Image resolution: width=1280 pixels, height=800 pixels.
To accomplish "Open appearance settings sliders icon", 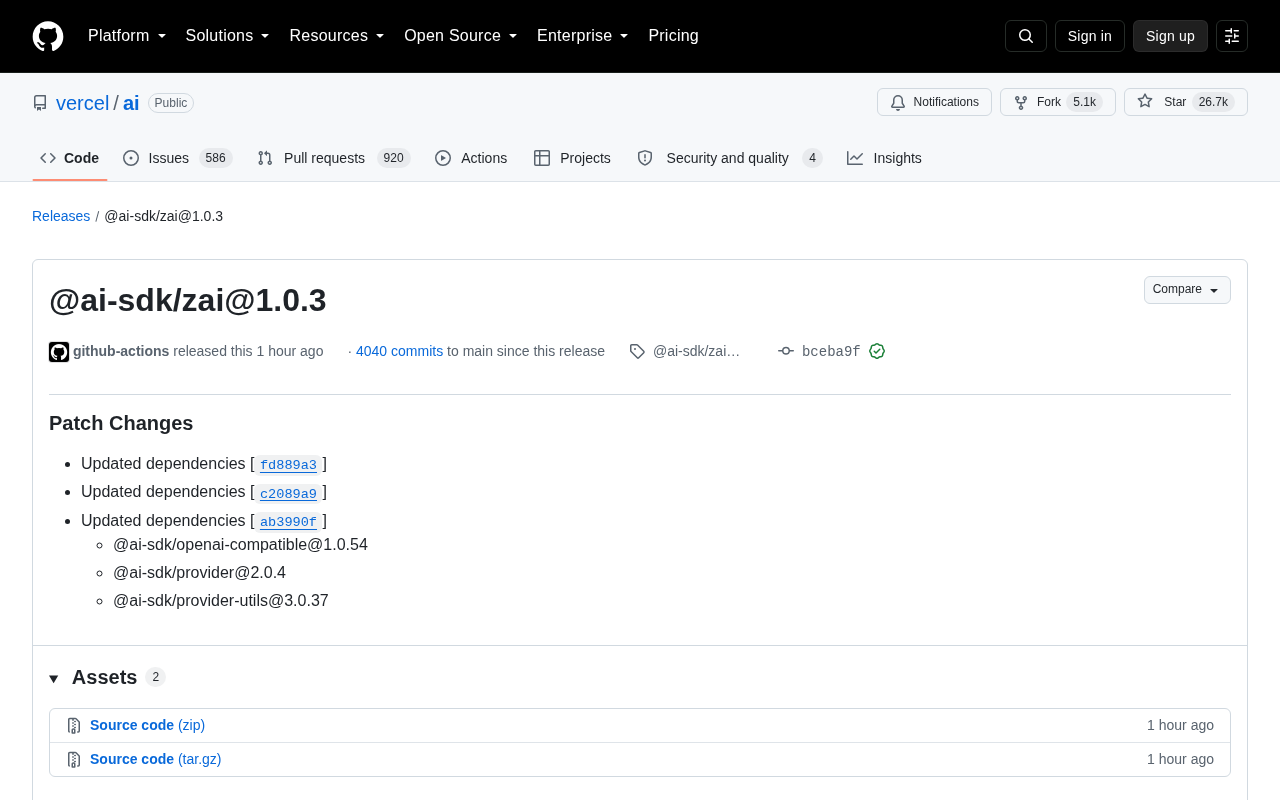I will (x=1232, y=36).
